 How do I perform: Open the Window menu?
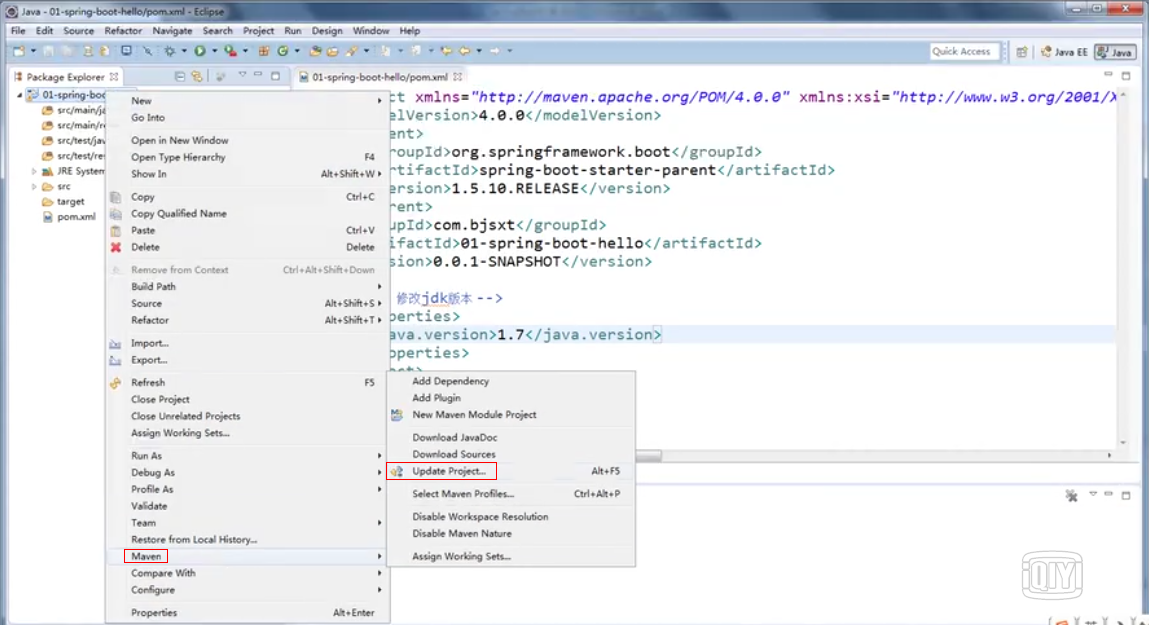(x=371, y=30)
